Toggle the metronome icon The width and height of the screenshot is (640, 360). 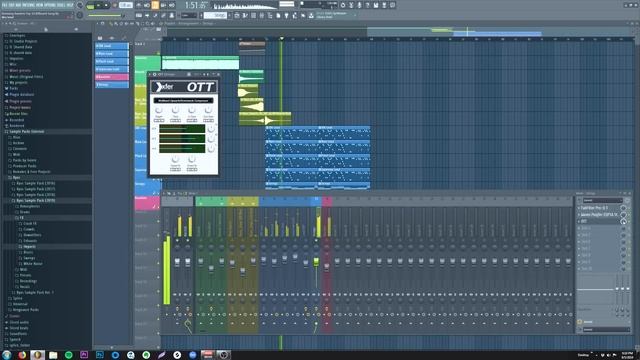(139, 5)
